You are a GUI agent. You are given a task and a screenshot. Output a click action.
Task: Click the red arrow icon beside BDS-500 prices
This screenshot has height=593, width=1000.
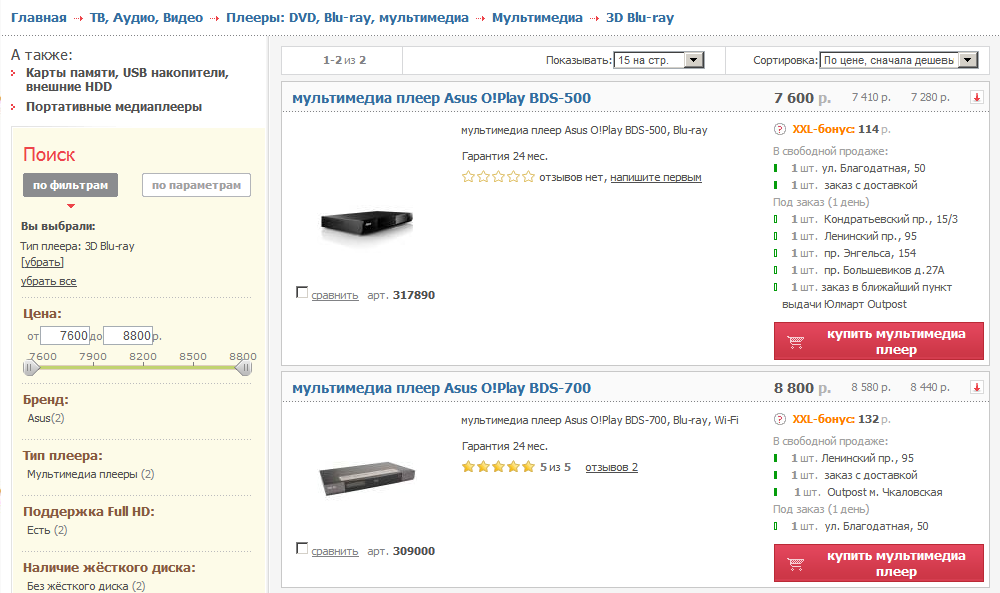[x=976, y=97]
